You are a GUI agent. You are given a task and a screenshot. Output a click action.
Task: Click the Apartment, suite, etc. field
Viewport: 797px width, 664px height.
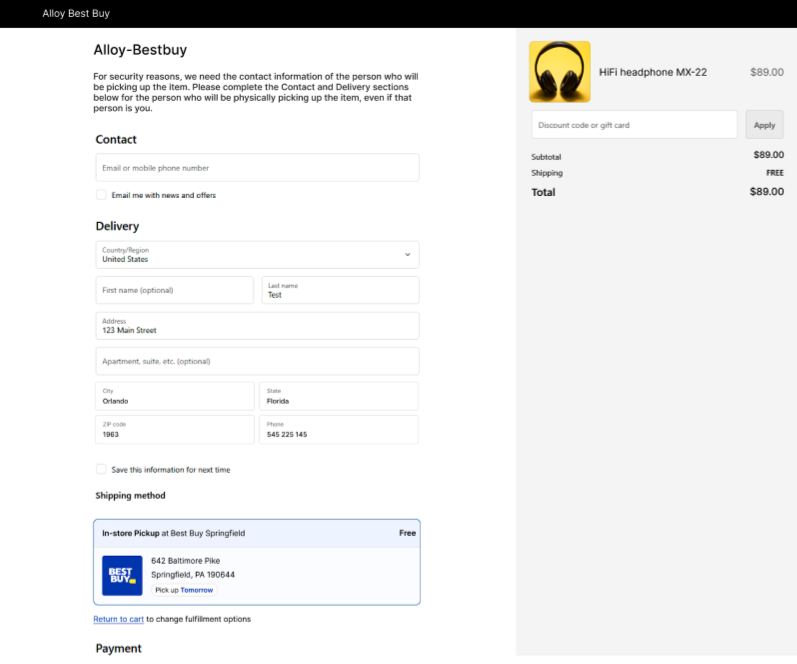[257, 361]
